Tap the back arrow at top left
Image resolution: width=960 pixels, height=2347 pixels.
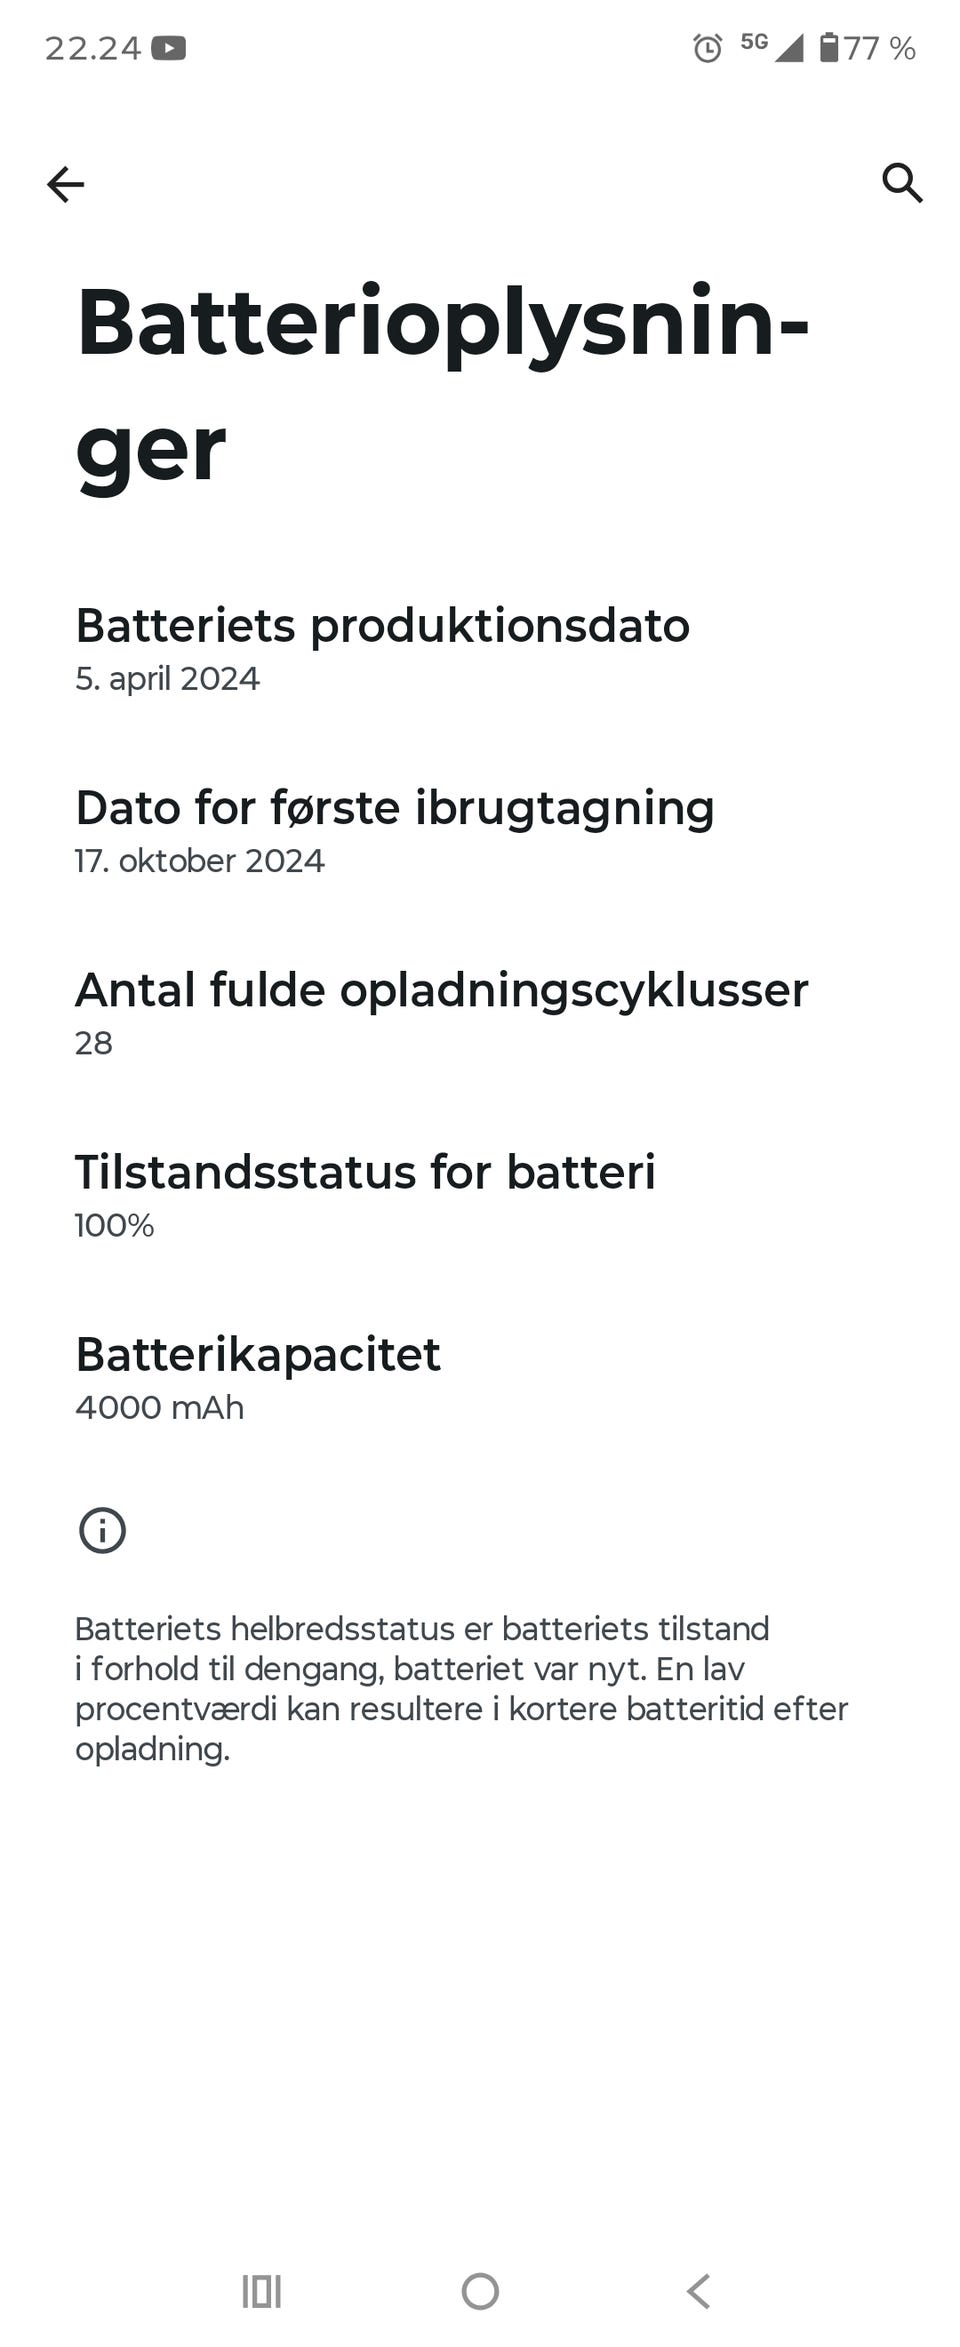coord(66,184)
